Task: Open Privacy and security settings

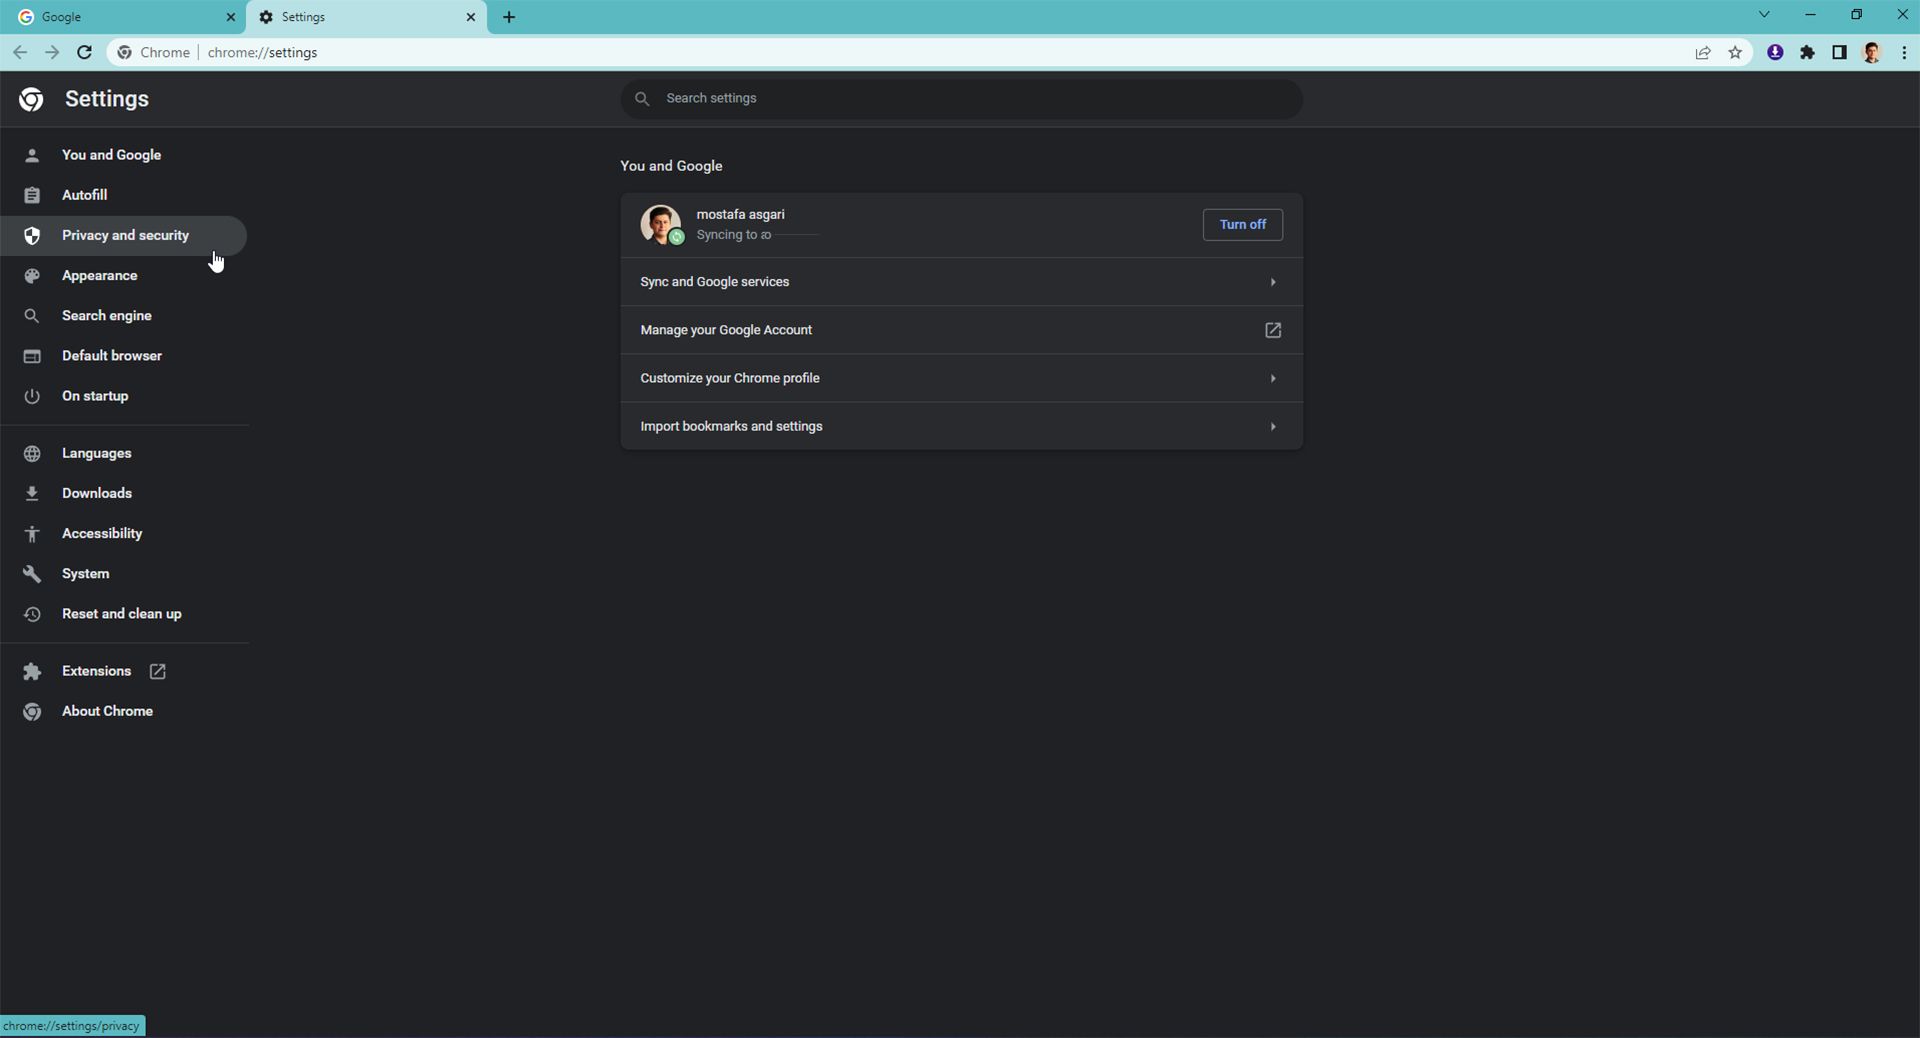Action: click(125, 236)
